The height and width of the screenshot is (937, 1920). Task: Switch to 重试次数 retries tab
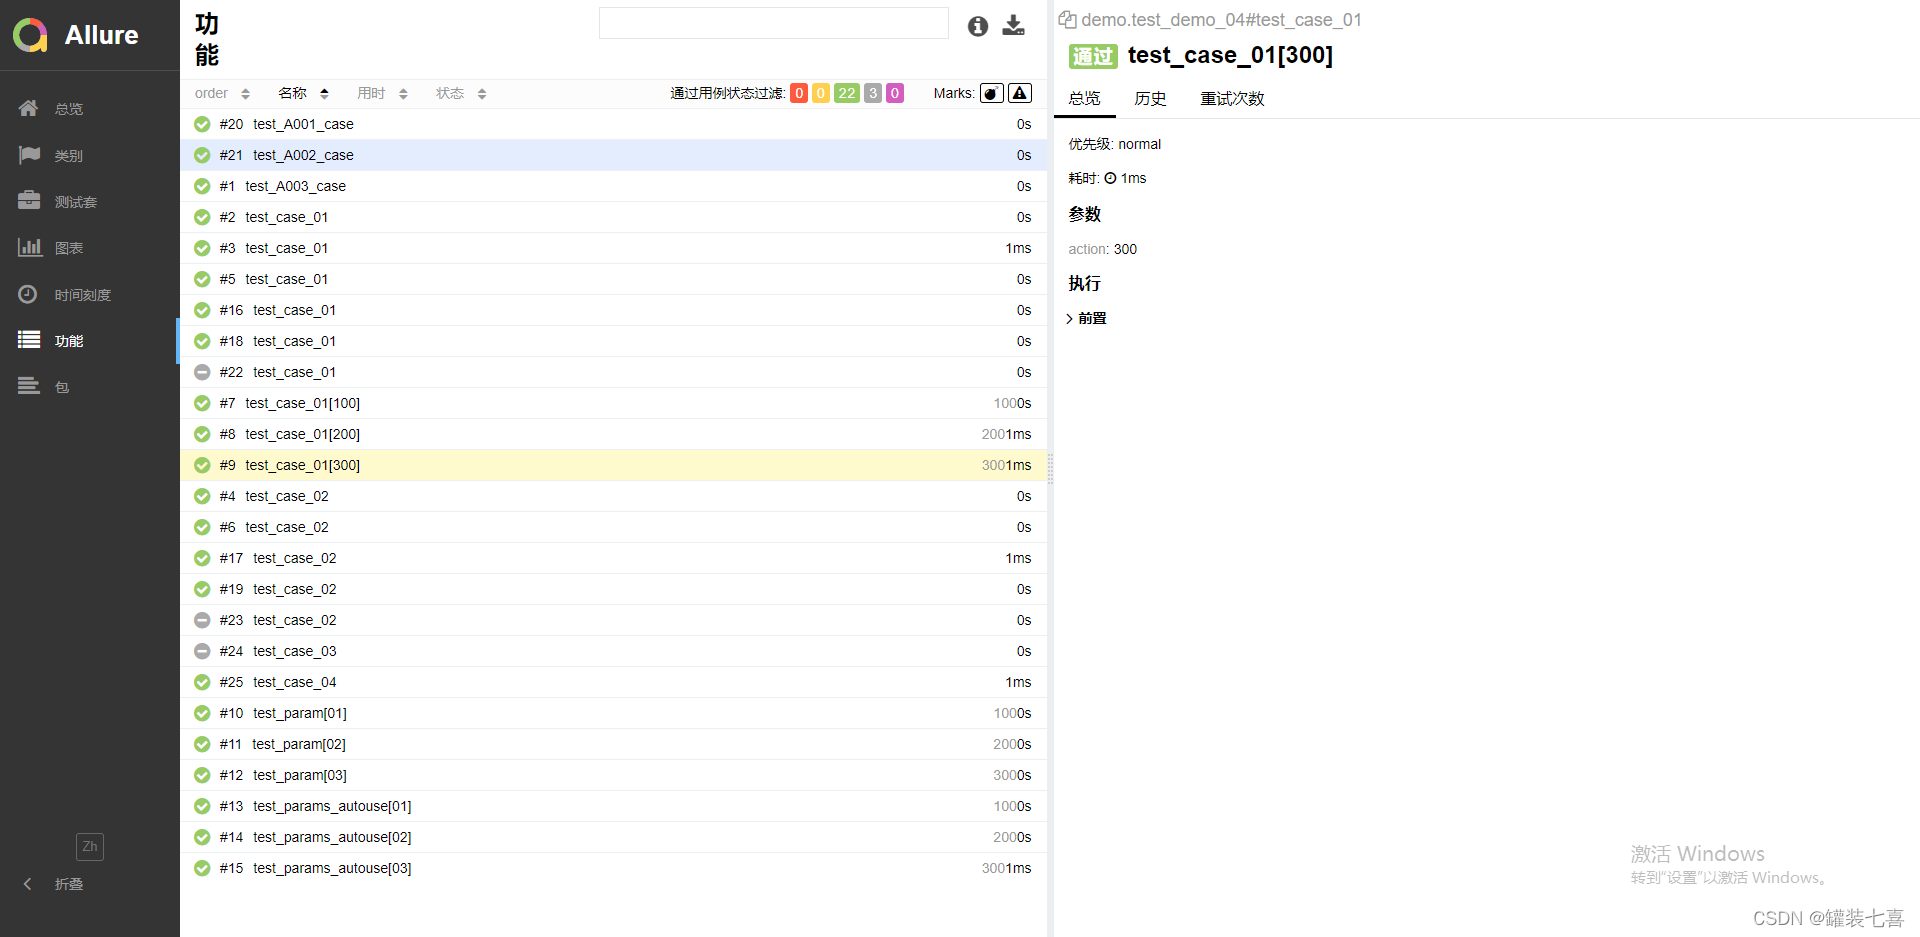tap(1232, 98)
